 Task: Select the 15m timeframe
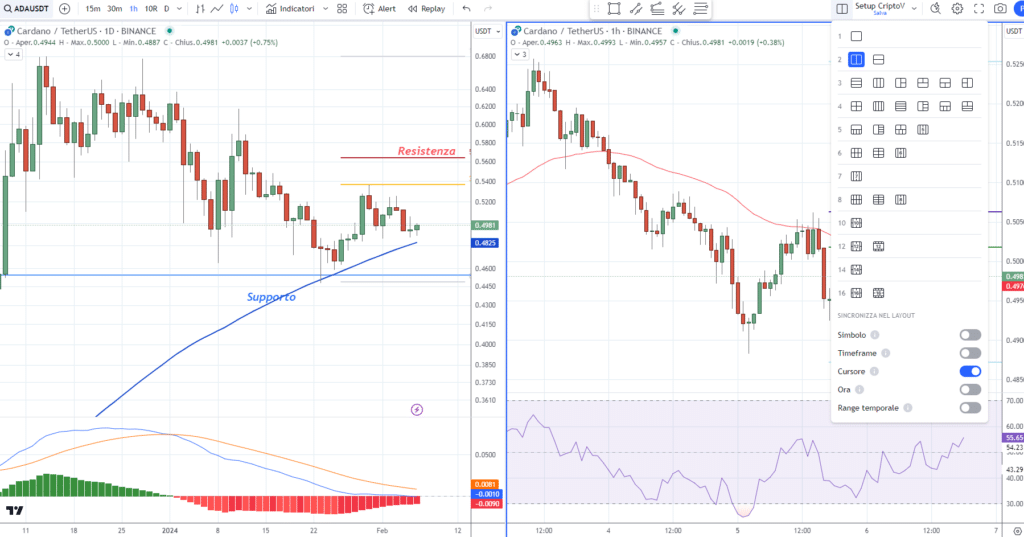pyautogui.click(x=92, y=9)
